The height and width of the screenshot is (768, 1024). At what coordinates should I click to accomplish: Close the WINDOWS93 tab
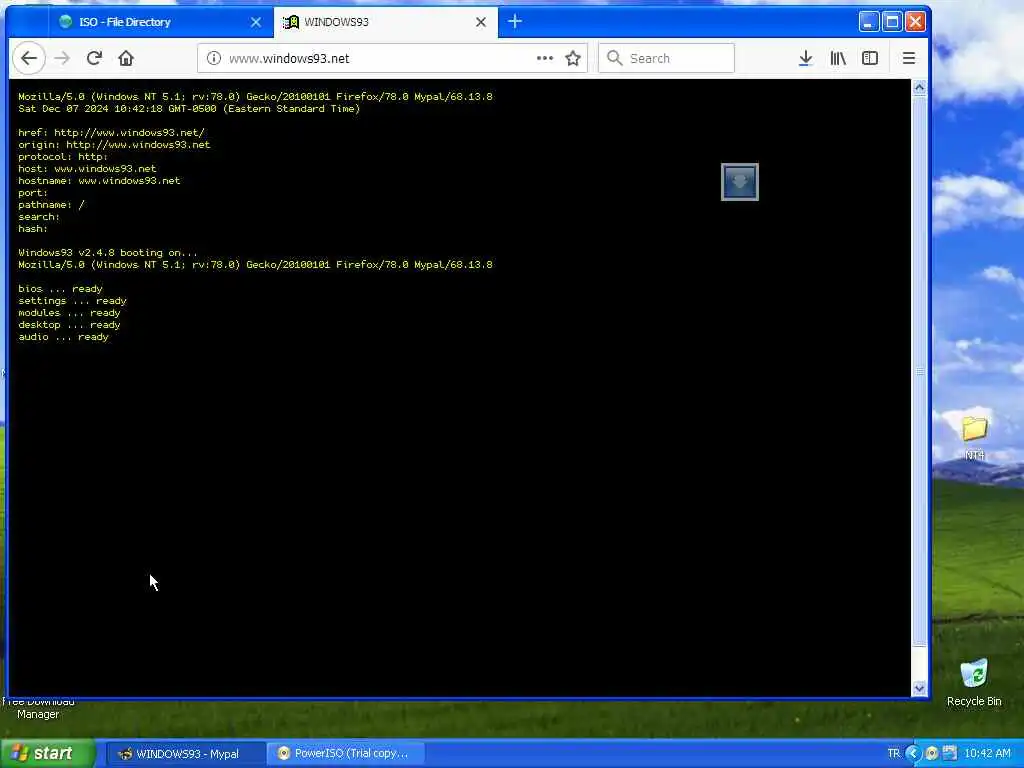tap(481, 22)
